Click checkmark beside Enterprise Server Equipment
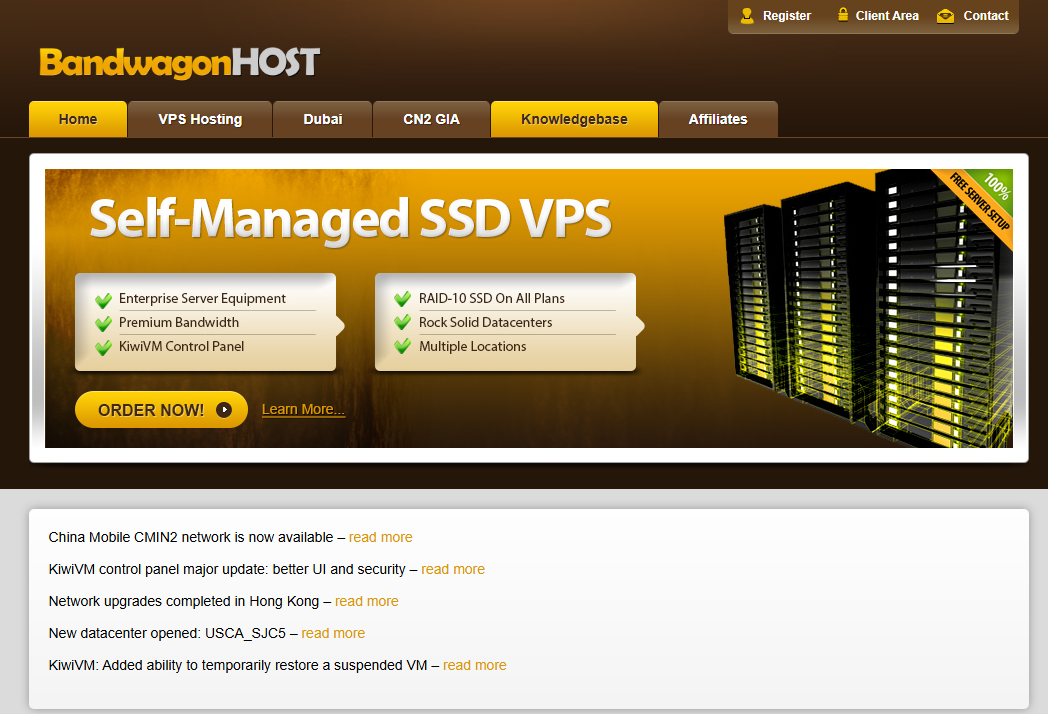This screenshot has width=1048, height=714. click(x=104, y=300)
